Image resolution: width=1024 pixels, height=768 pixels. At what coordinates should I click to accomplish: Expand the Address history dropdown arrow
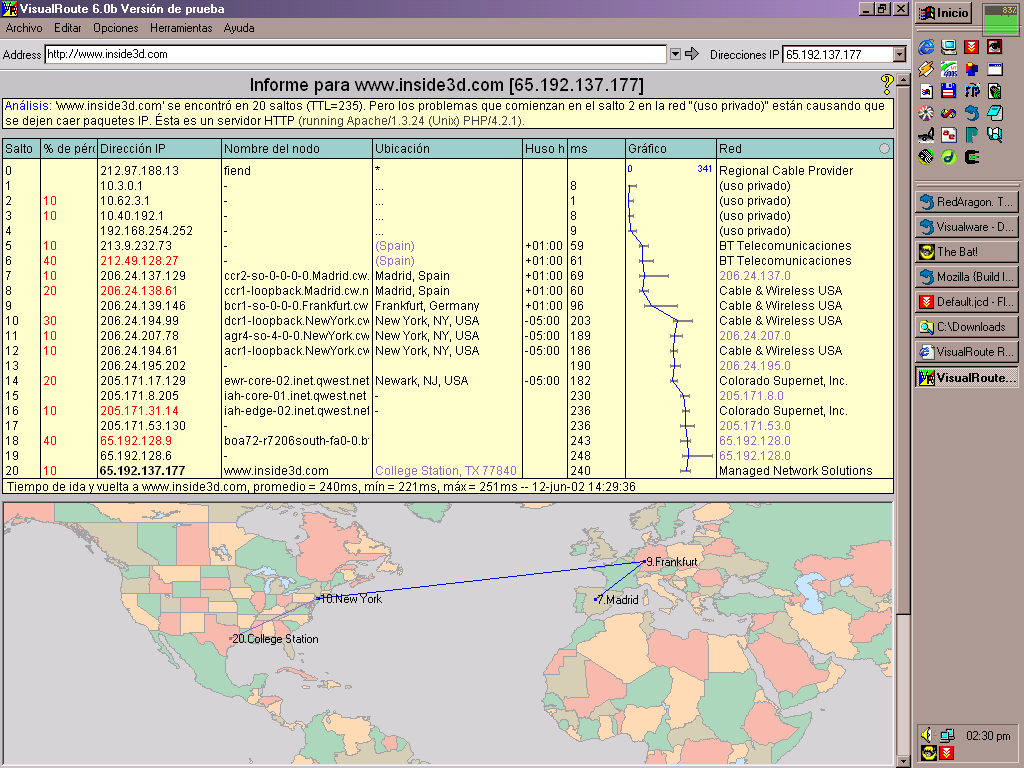click(x=675, y=54)
